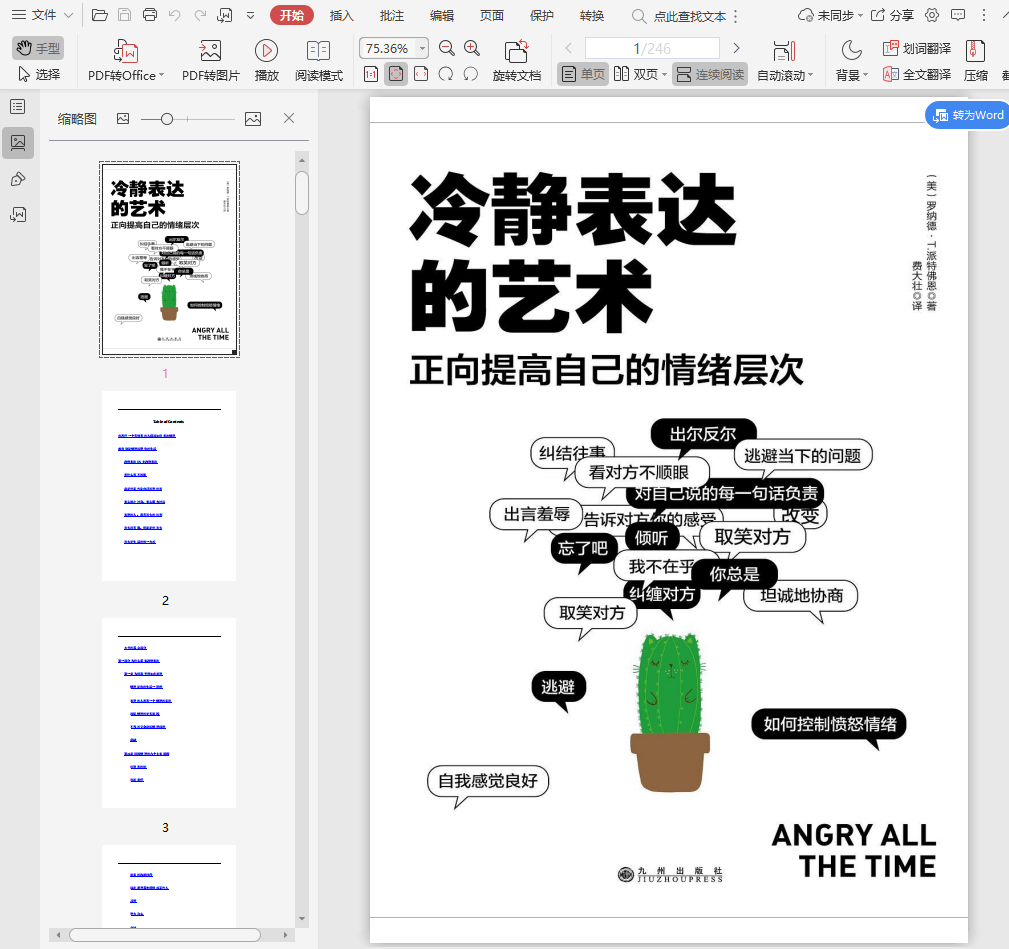1009x949 pixels.
Task: Click the zoom out magnifier
Action: pos(447,48)
